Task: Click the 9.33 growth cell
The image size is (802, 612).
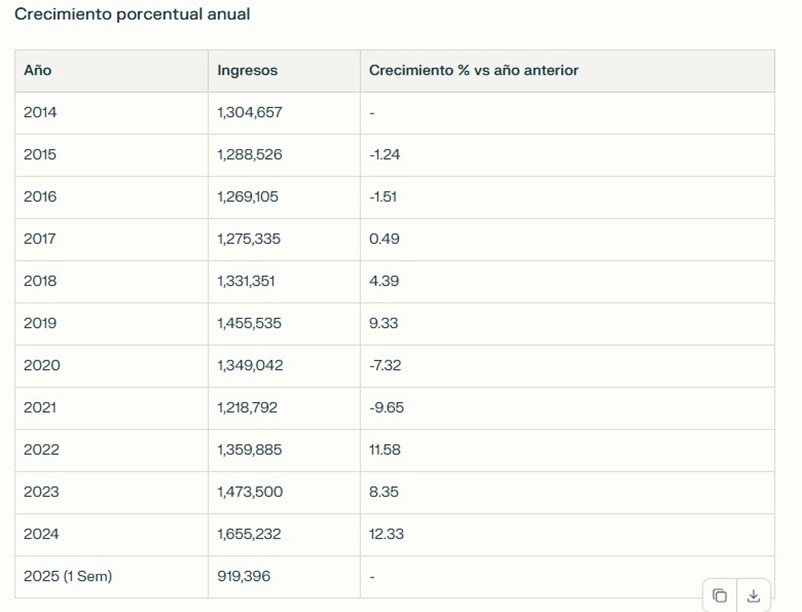Action: [384, 323]
